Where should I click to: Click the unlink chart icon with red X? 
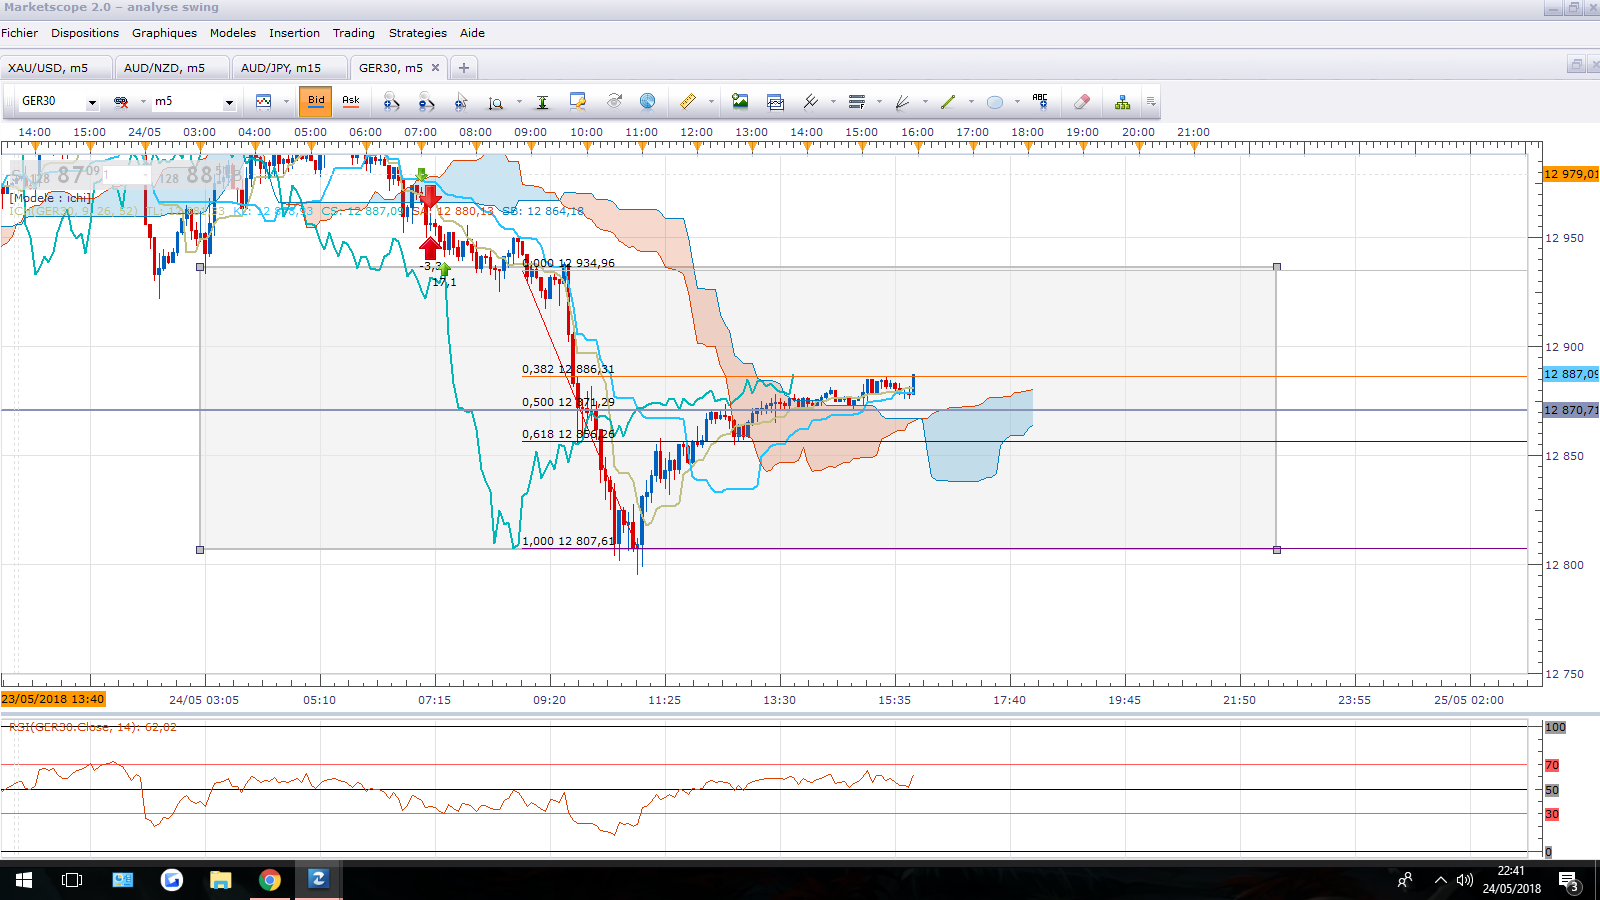tap(122, 101)
